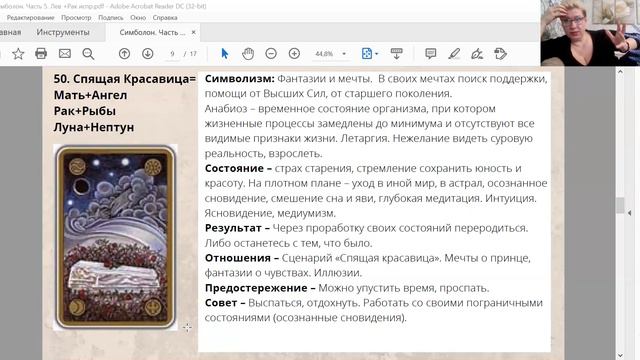Print the document using the printer icon
The image size is (640, 360).
pos(41,53)
